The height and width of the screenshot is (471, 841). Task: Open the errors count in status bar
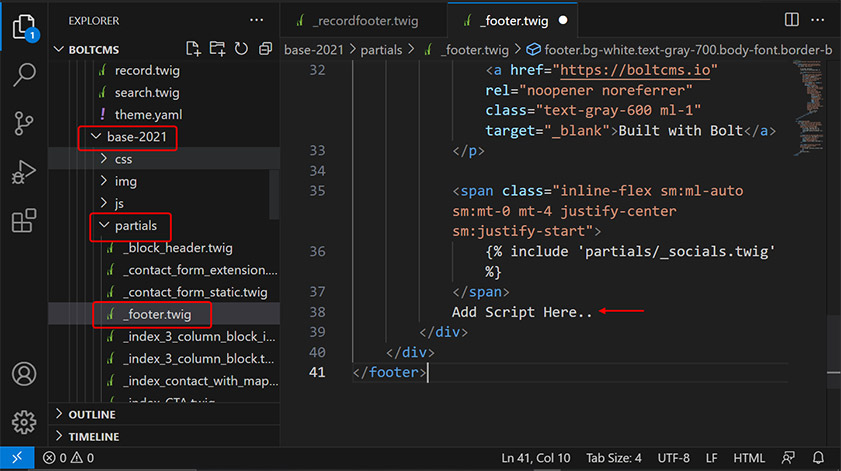coord(54,458)
